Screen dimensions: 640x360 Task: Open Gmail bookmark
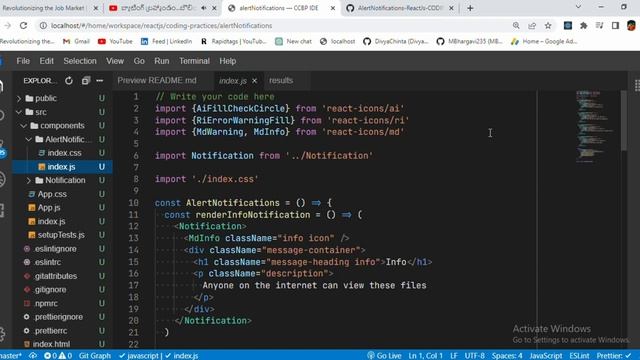click(x=76, y=42)
